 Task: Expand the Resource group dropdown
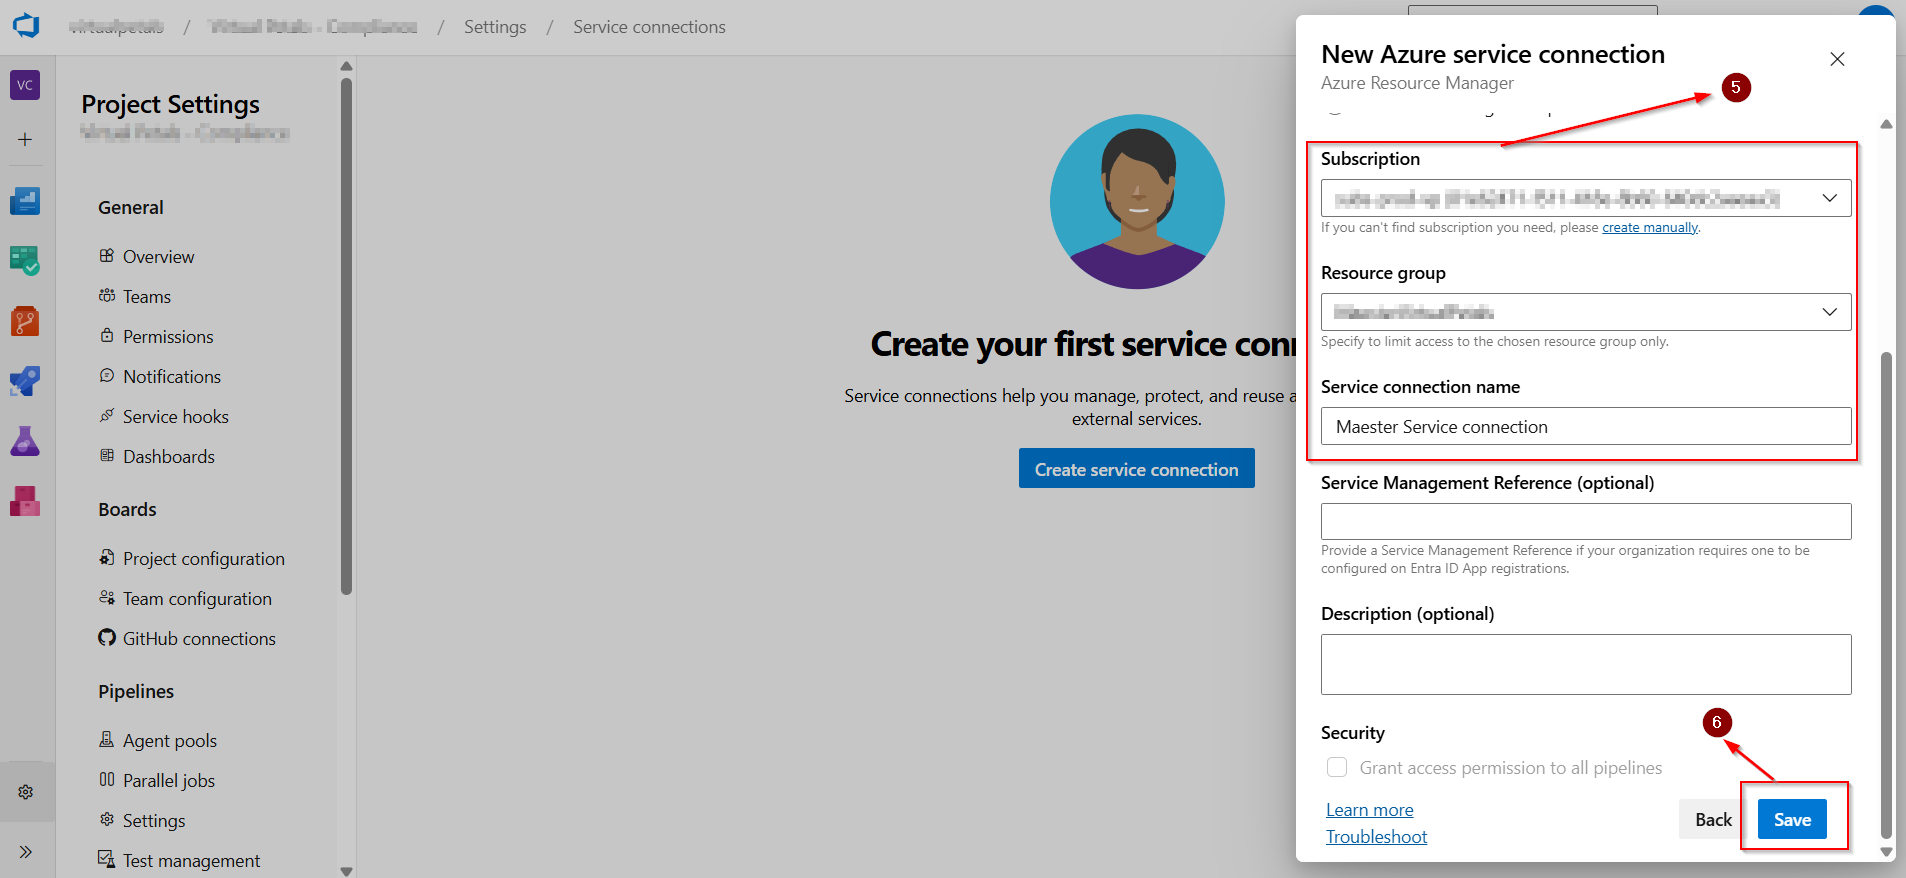coord(1586,312)
